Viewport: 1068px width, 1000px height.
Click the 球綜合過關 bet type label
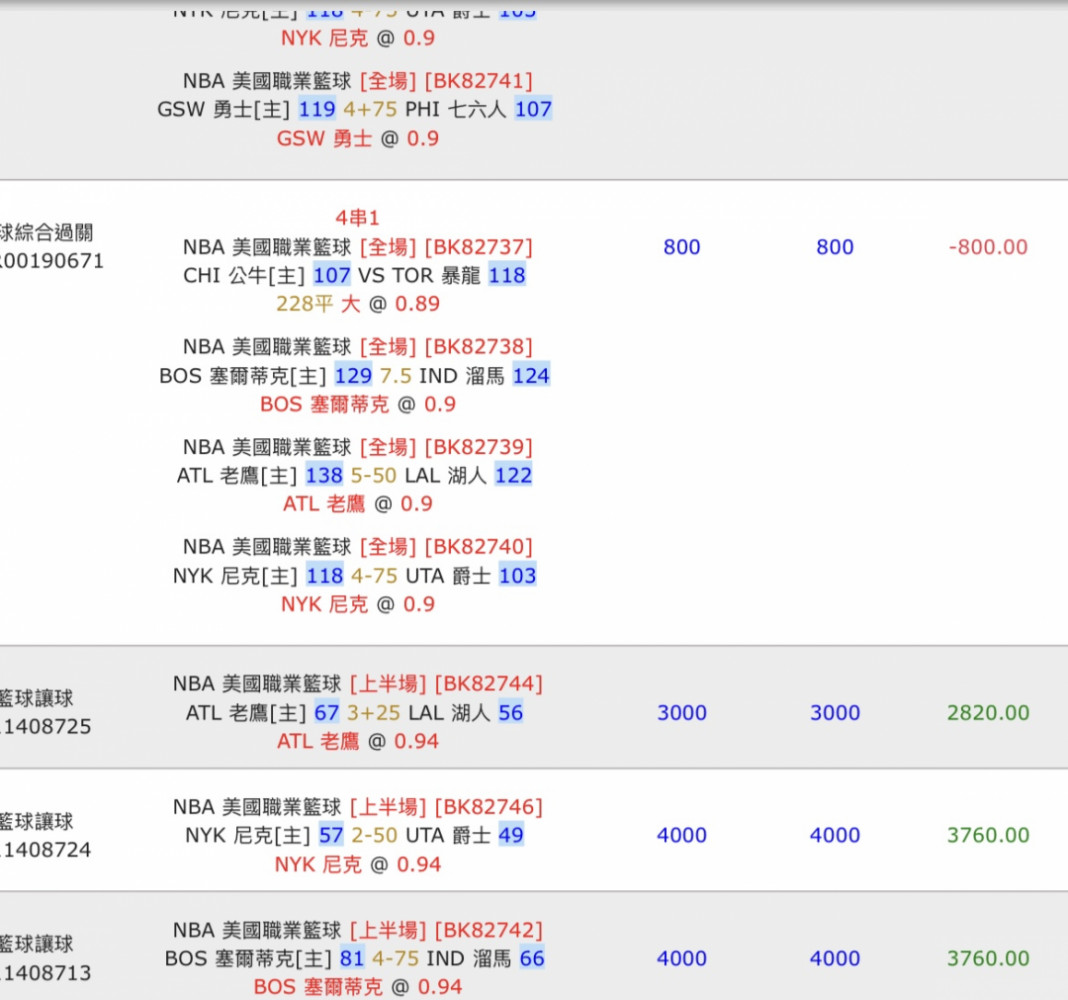coord(46,232)
